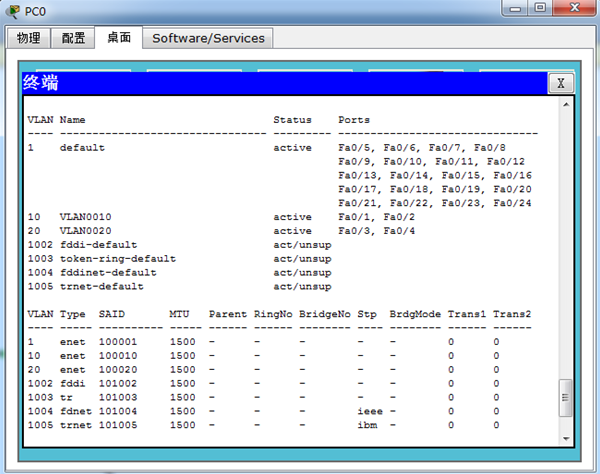Click the 'RingNo' column header
This screenshot has width=600, height=474.
pos(273,314)
